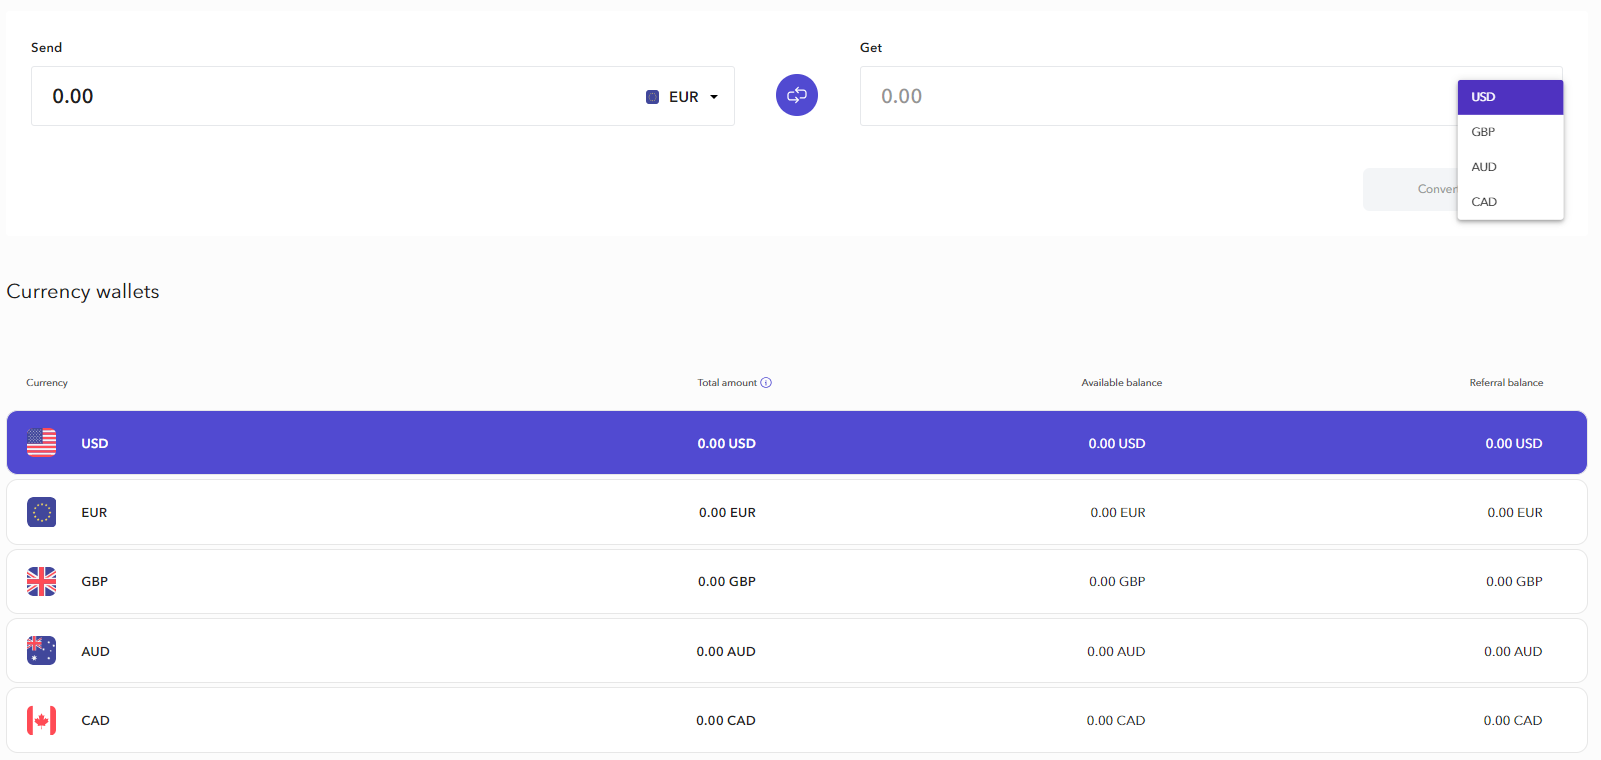Click the Get amount input field
Screen dimensions: 1601x760
click(x=1150, y=97)
